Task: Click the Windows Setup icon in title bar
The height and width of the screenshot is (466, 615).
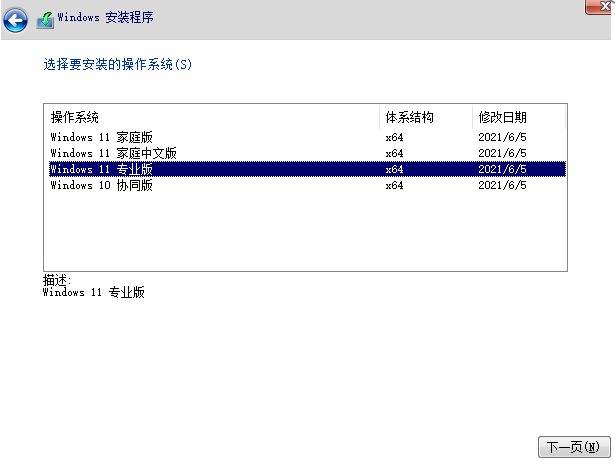Action: tap(45, 19)
